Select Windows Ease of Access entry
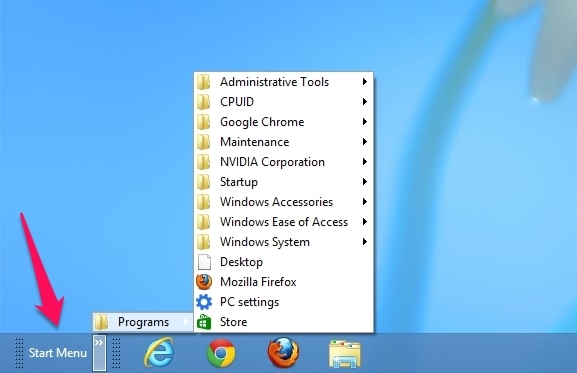 (284, 222)
